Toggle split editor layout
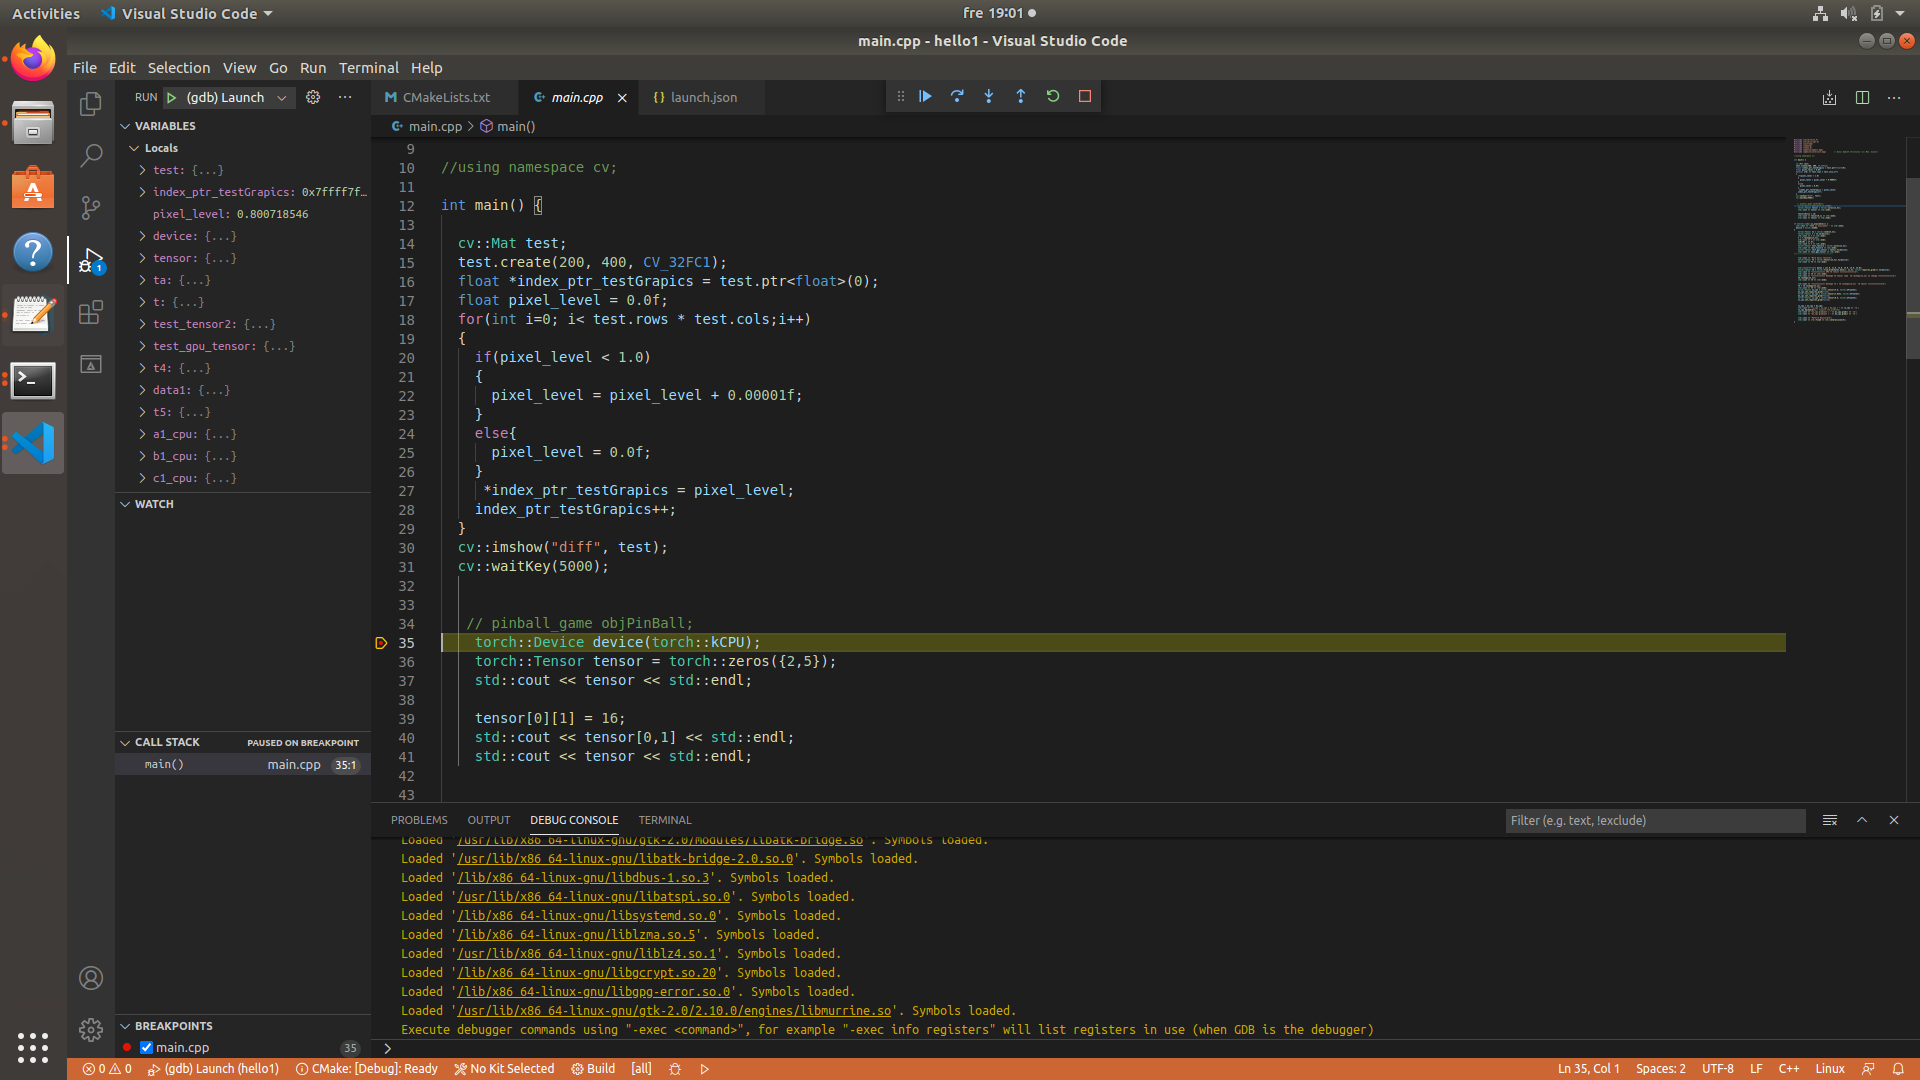This screenshot has width=1920, height=1080. (x=1862, y=97)
